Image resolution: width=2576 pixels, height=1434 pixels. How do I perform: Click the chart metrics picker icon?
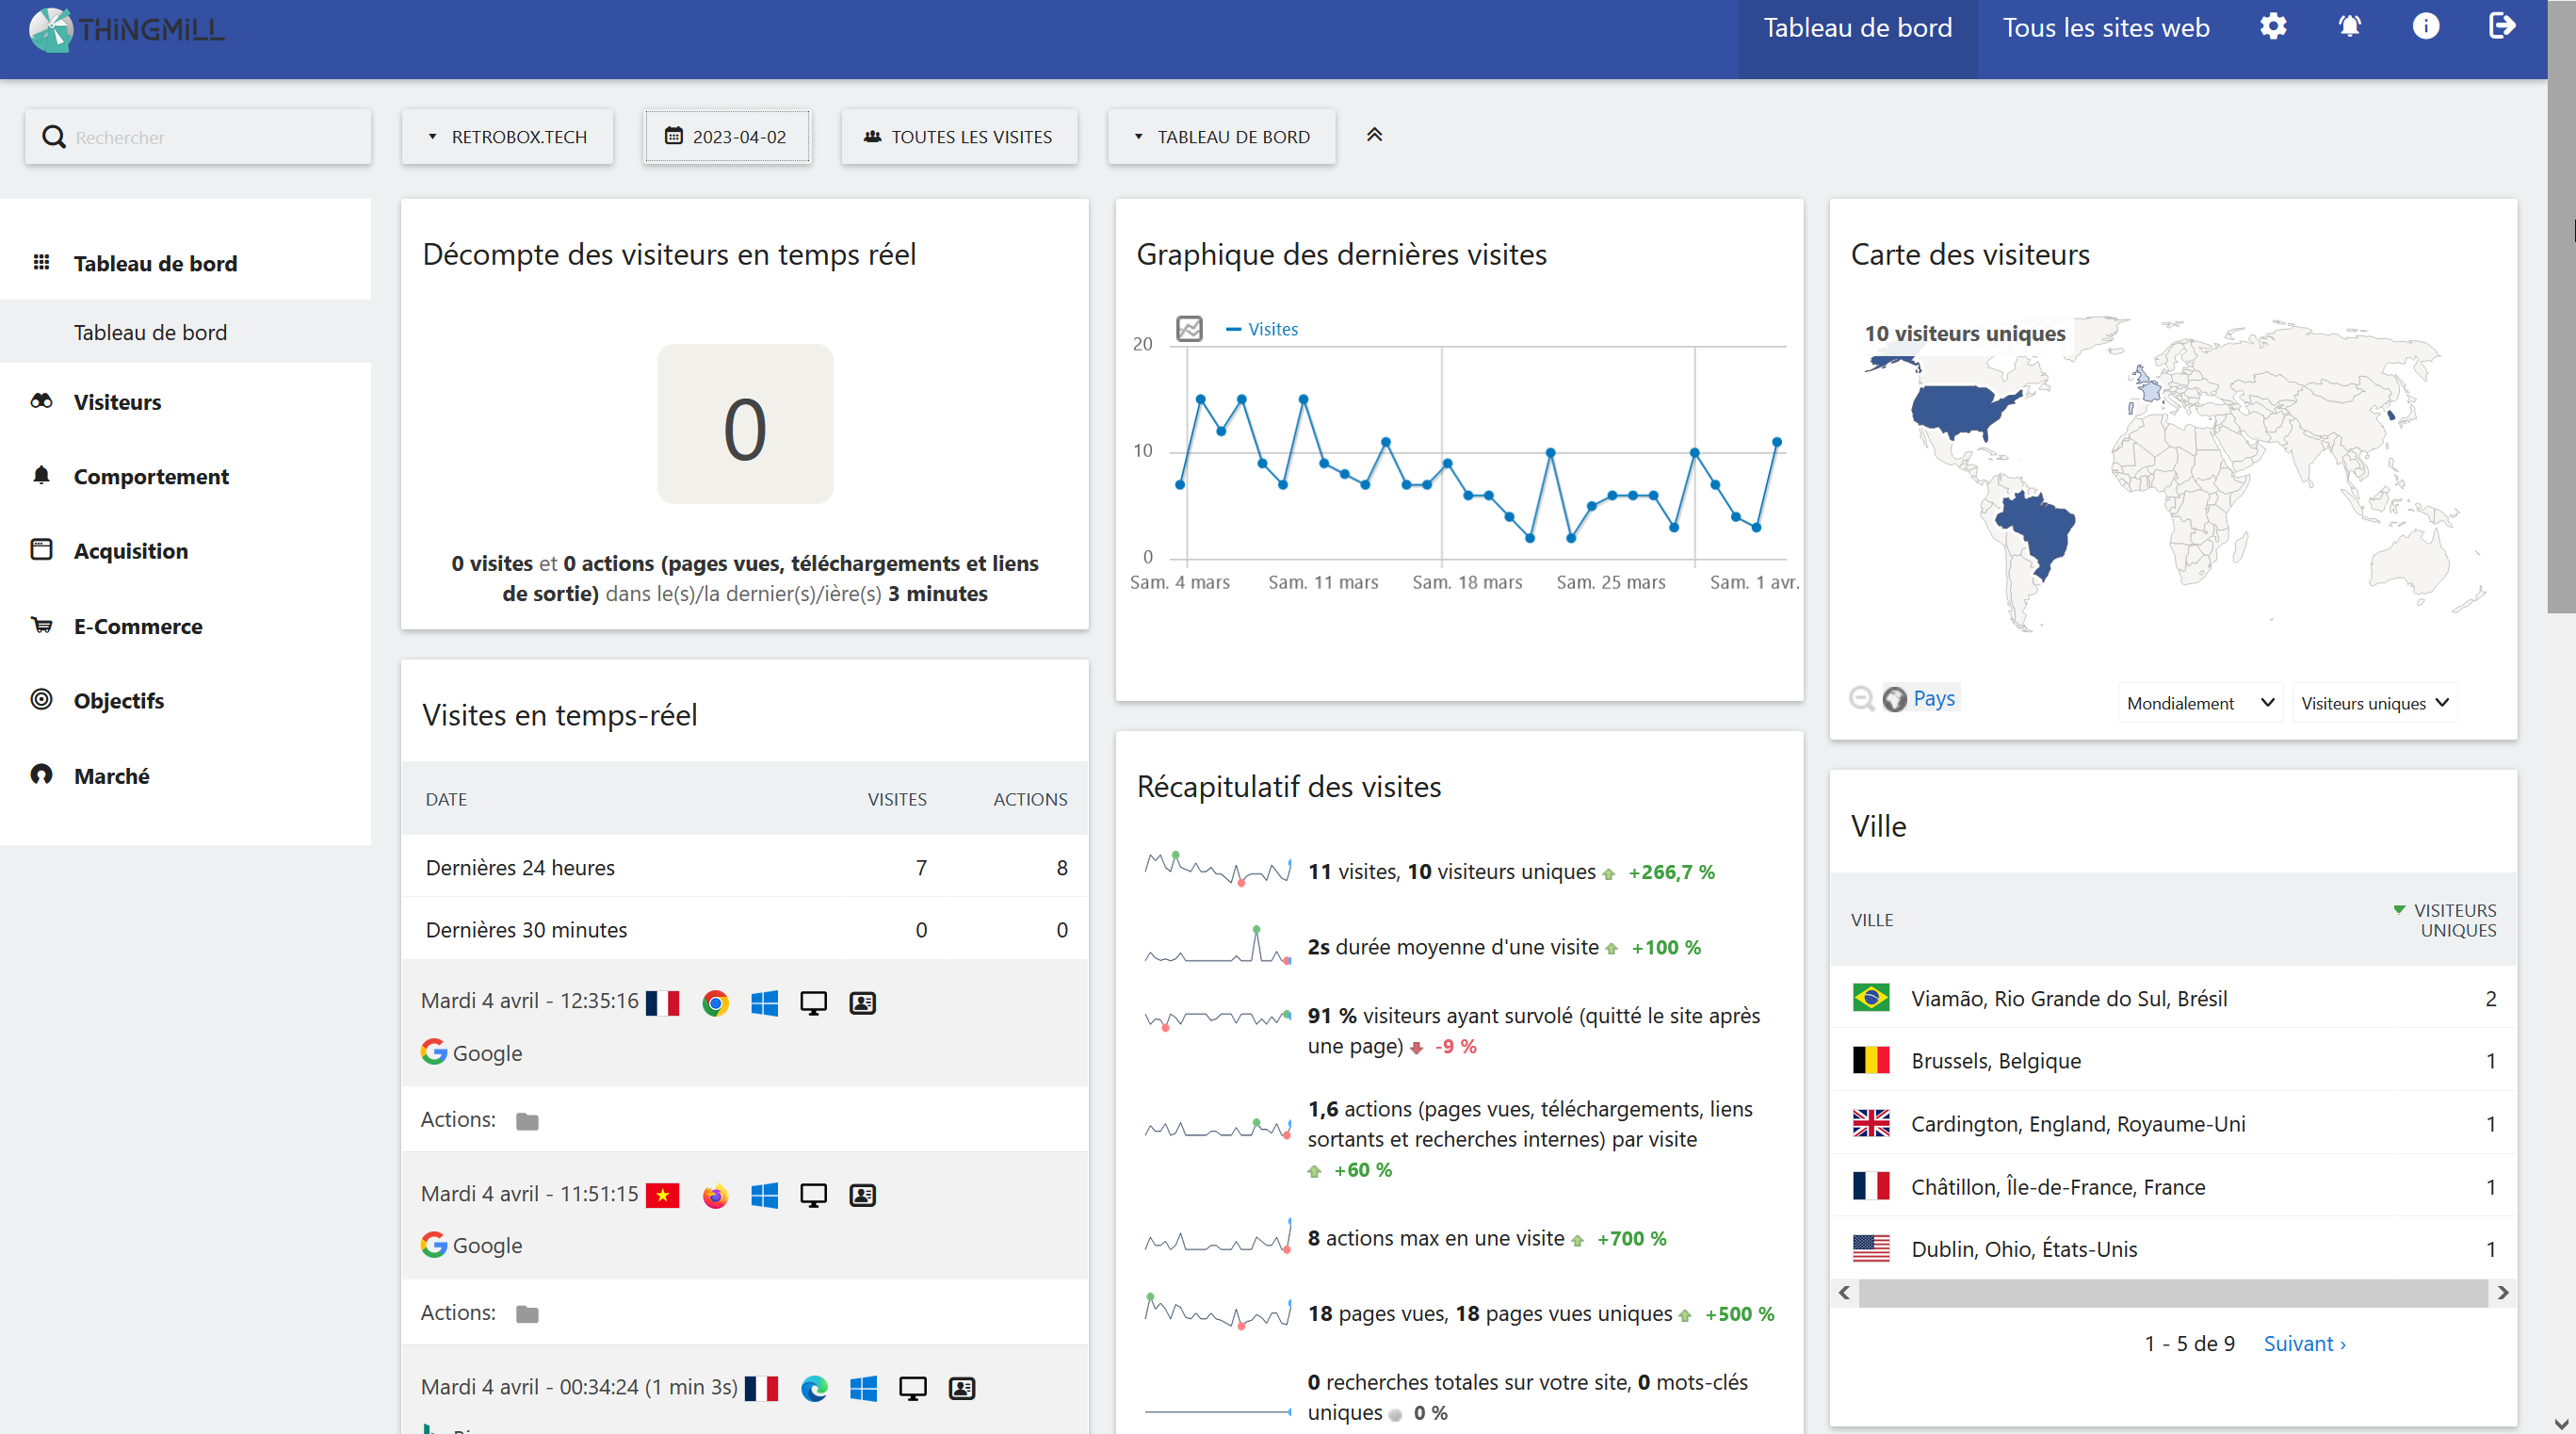point(1189,329)
